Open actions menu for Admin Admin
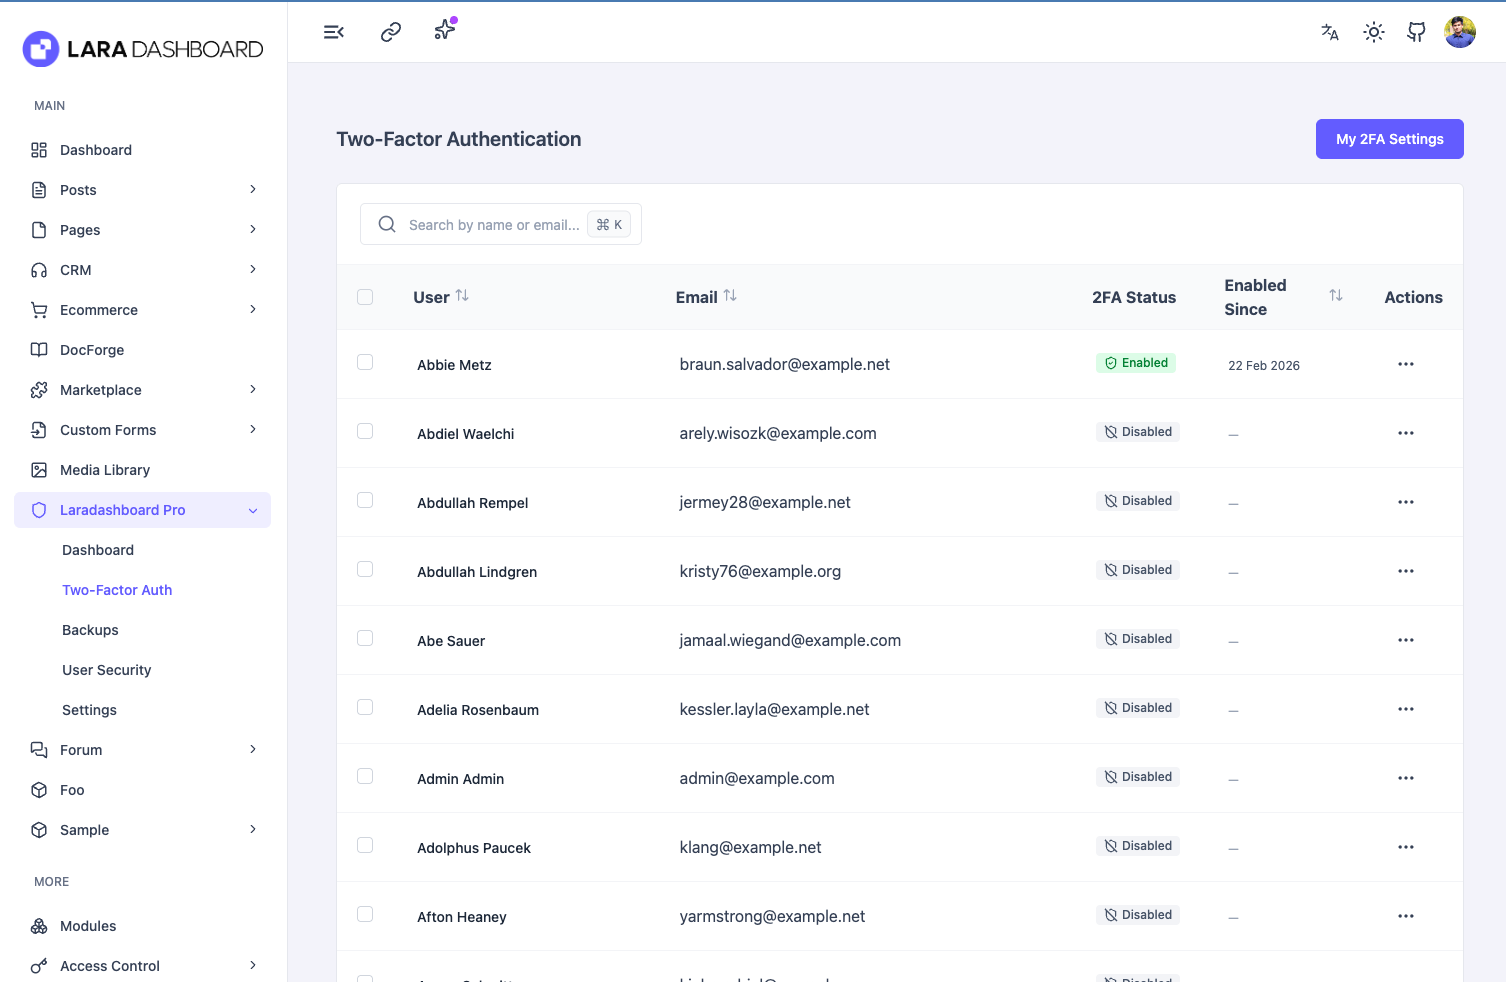1506x982 pixels. tap(1406, 778)
